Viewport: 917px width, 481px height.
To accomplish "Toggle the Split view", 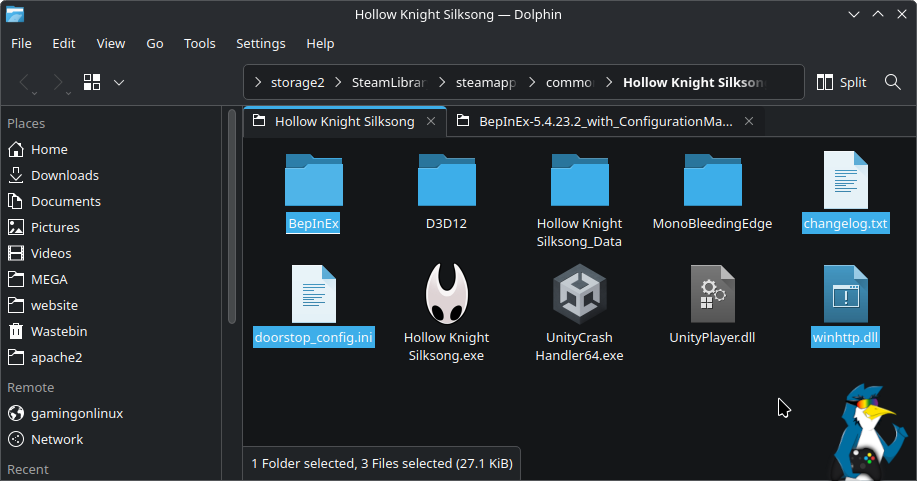I will click(x=841, y=82).
